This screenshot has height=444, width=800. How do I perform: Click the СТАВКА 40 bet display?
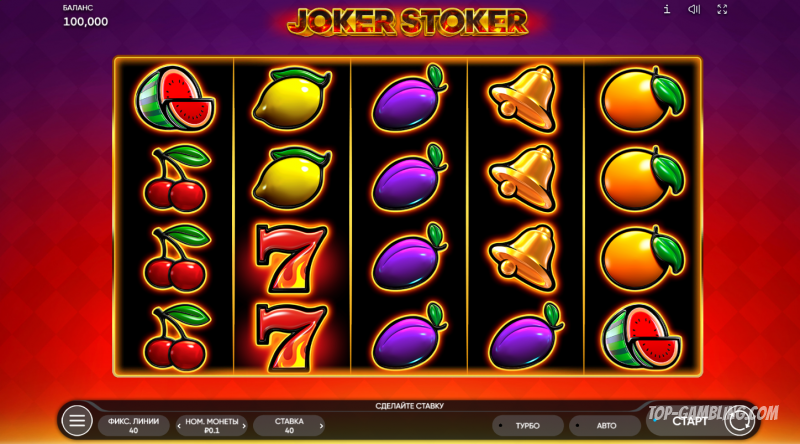pos(289,426)
